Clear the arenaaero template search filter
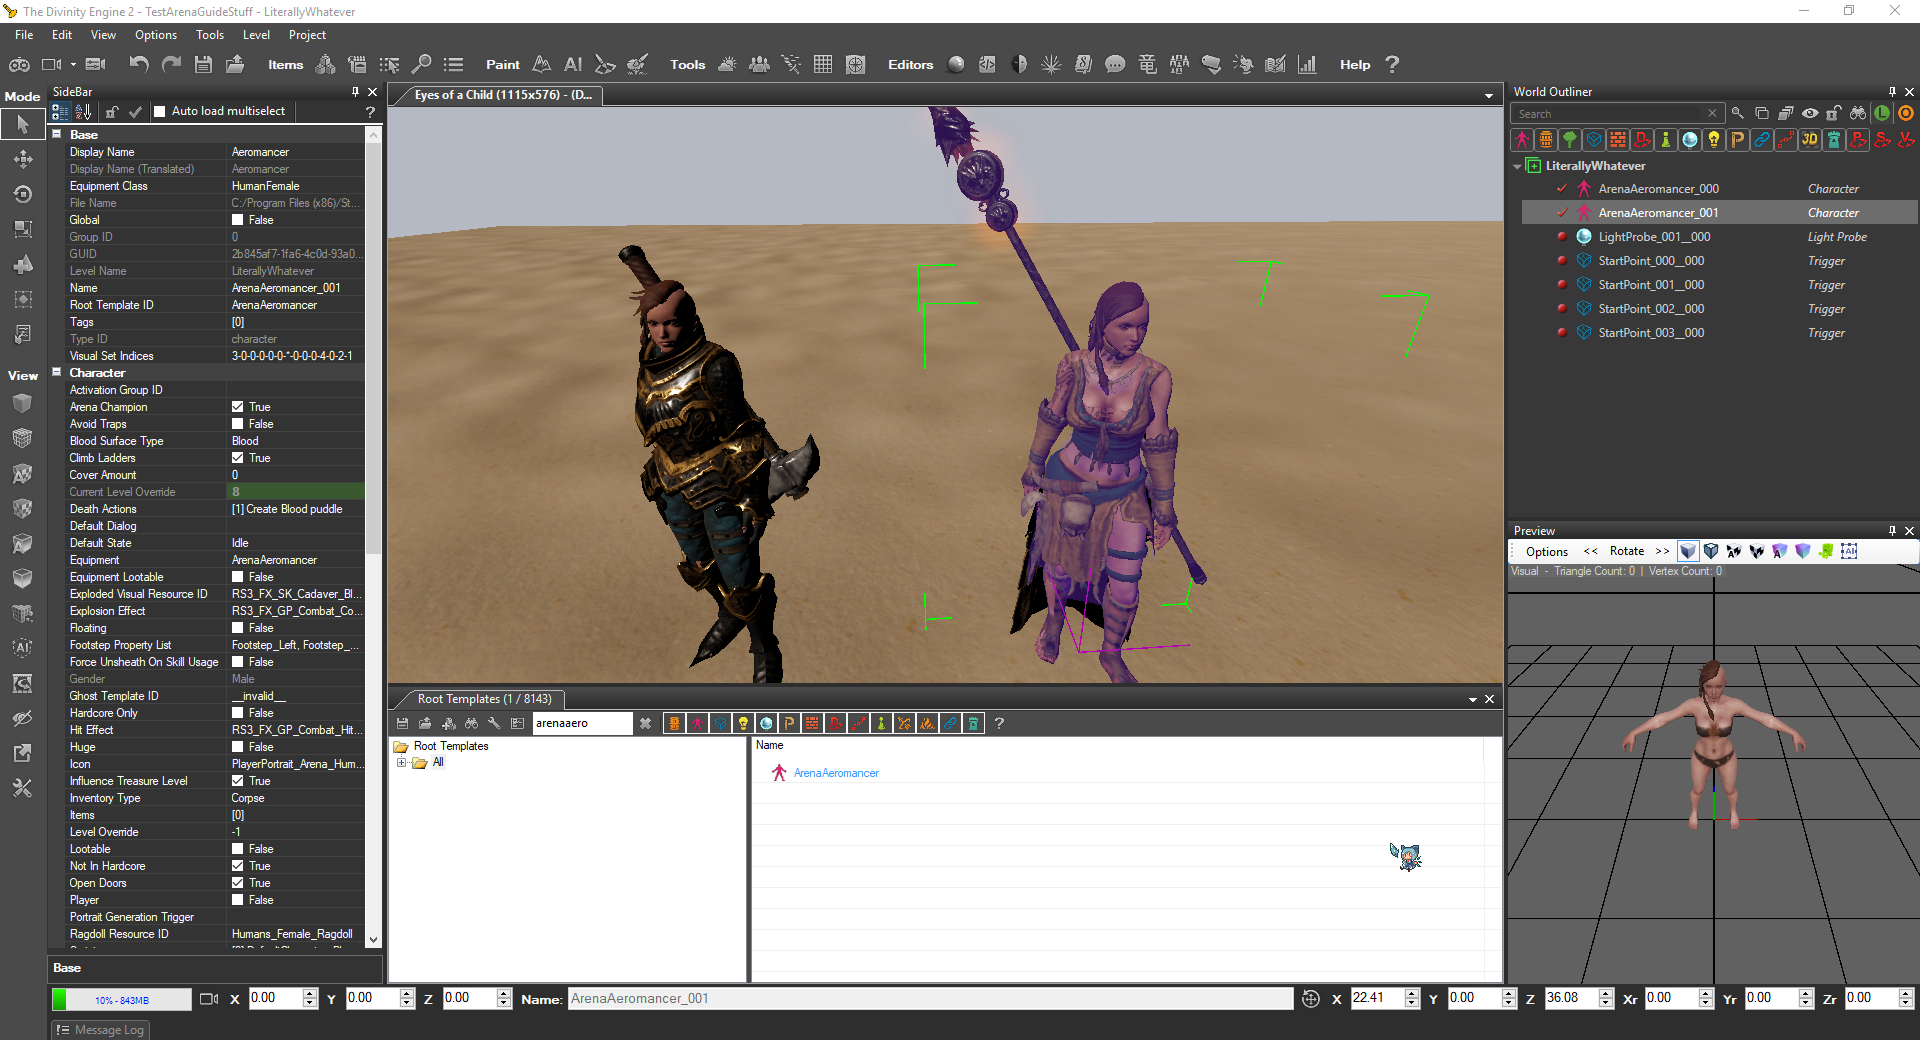The width and height of the screenshot is (1920, 1040). coord(645,723)
